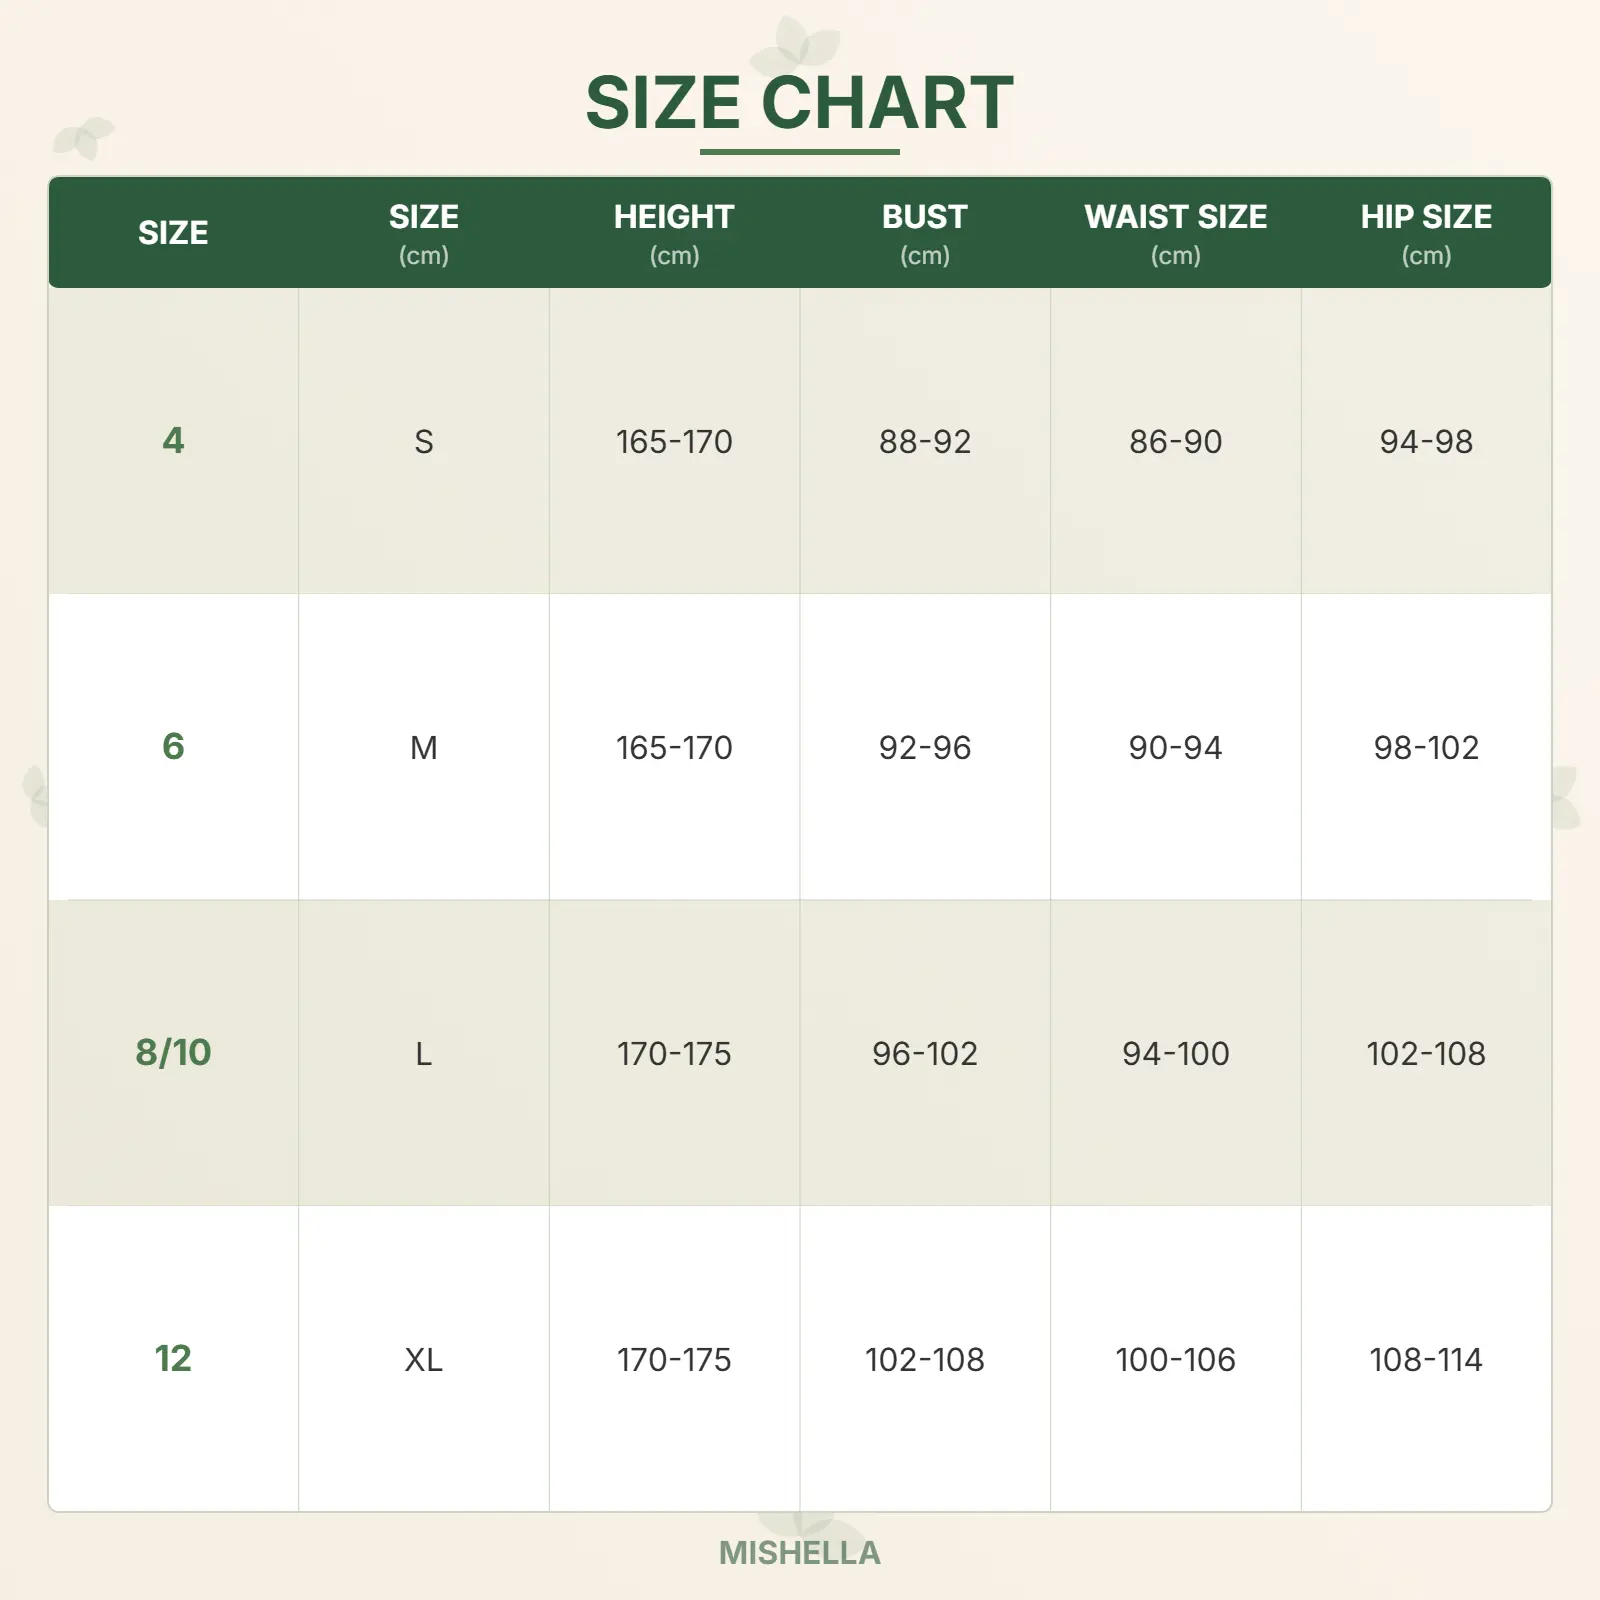Select the 8/10 size row label
Viewport: 1600px width, 1600px height.
pyautogui.click(x=173, y=1053)
